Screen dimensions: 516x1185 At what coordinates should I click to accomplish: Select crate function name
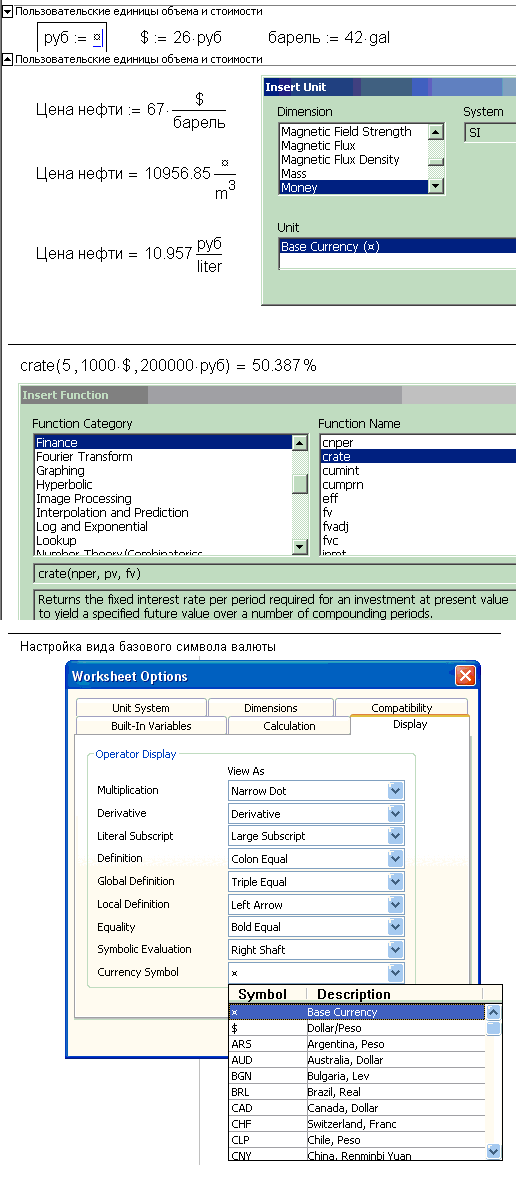click(418, 456)
